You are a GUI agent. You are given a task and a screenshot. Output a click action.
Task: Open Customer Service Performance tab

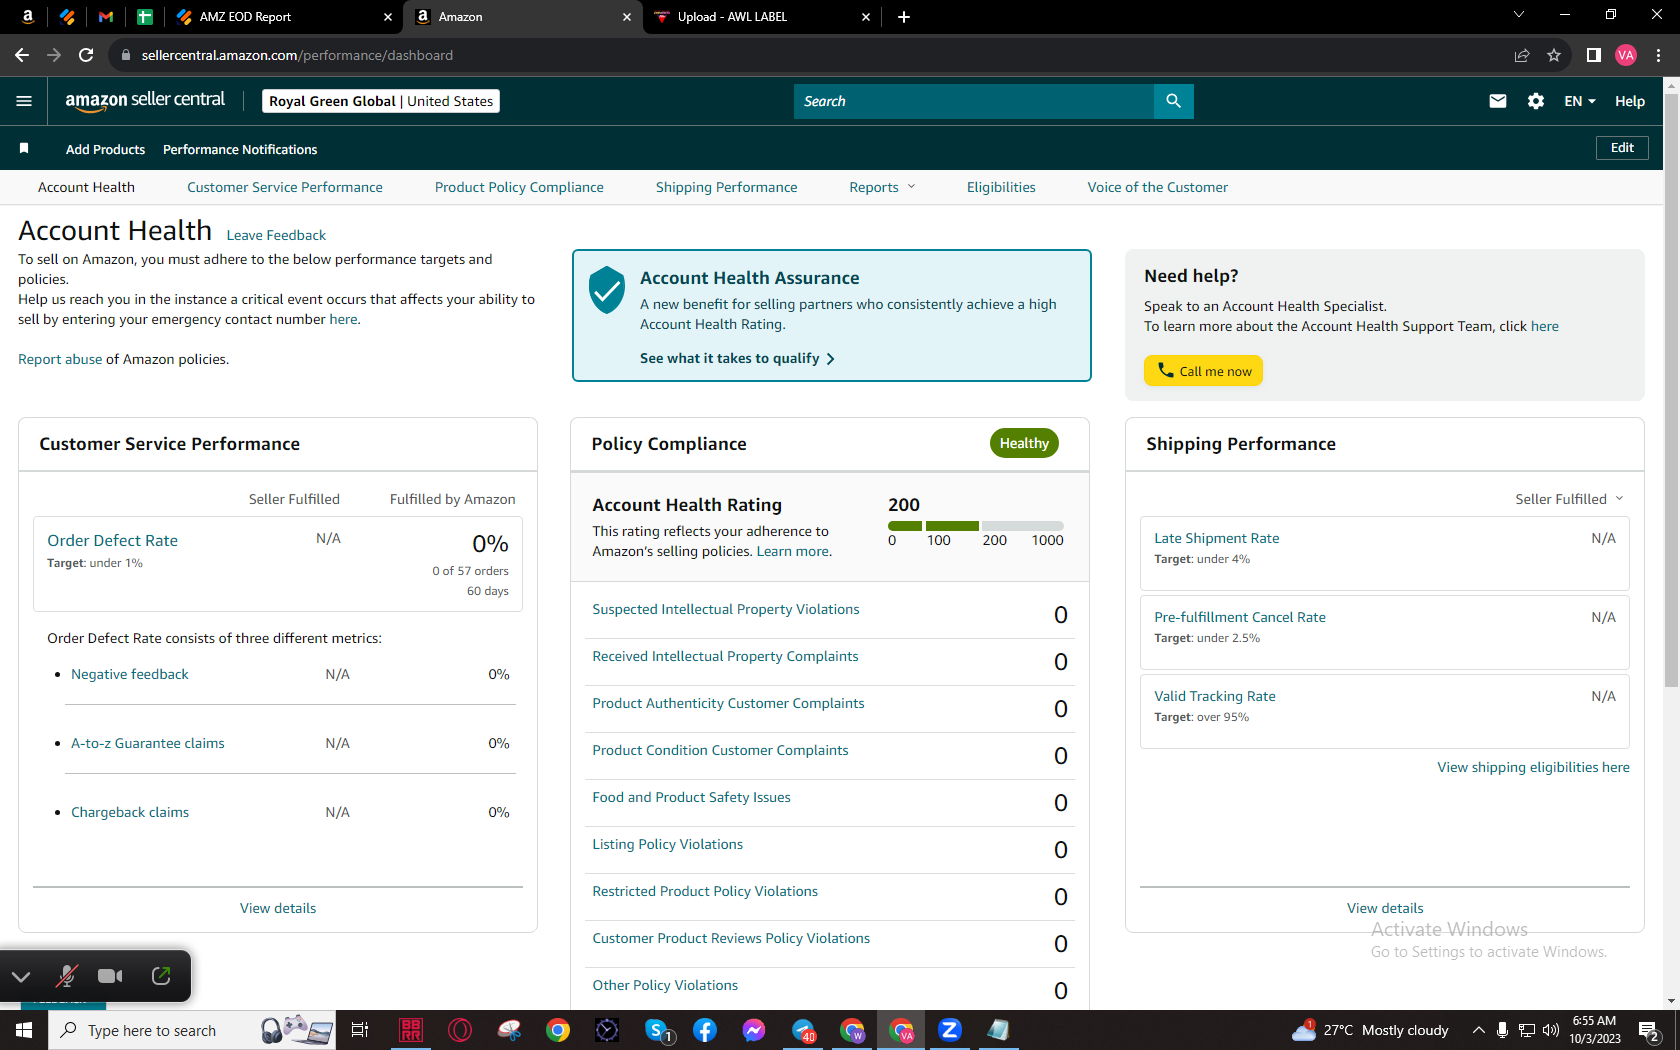pos(285,187)
